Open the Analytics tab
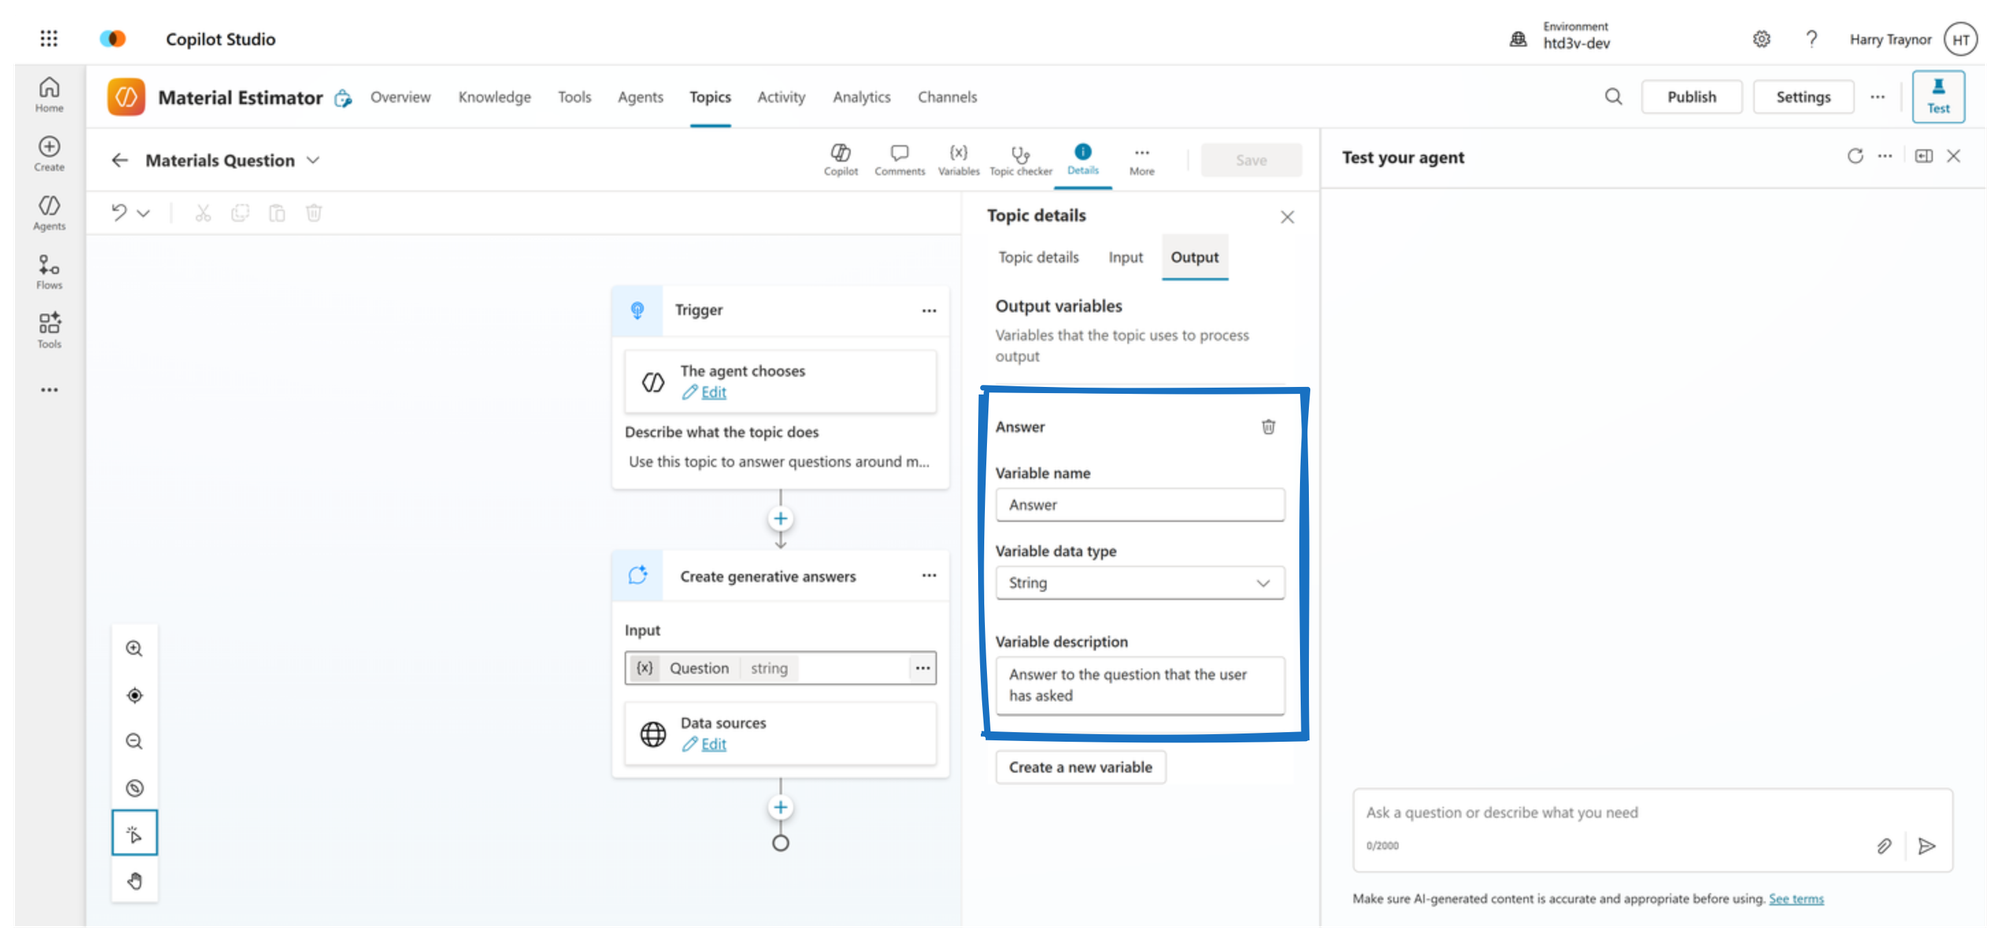 (861, 97)
